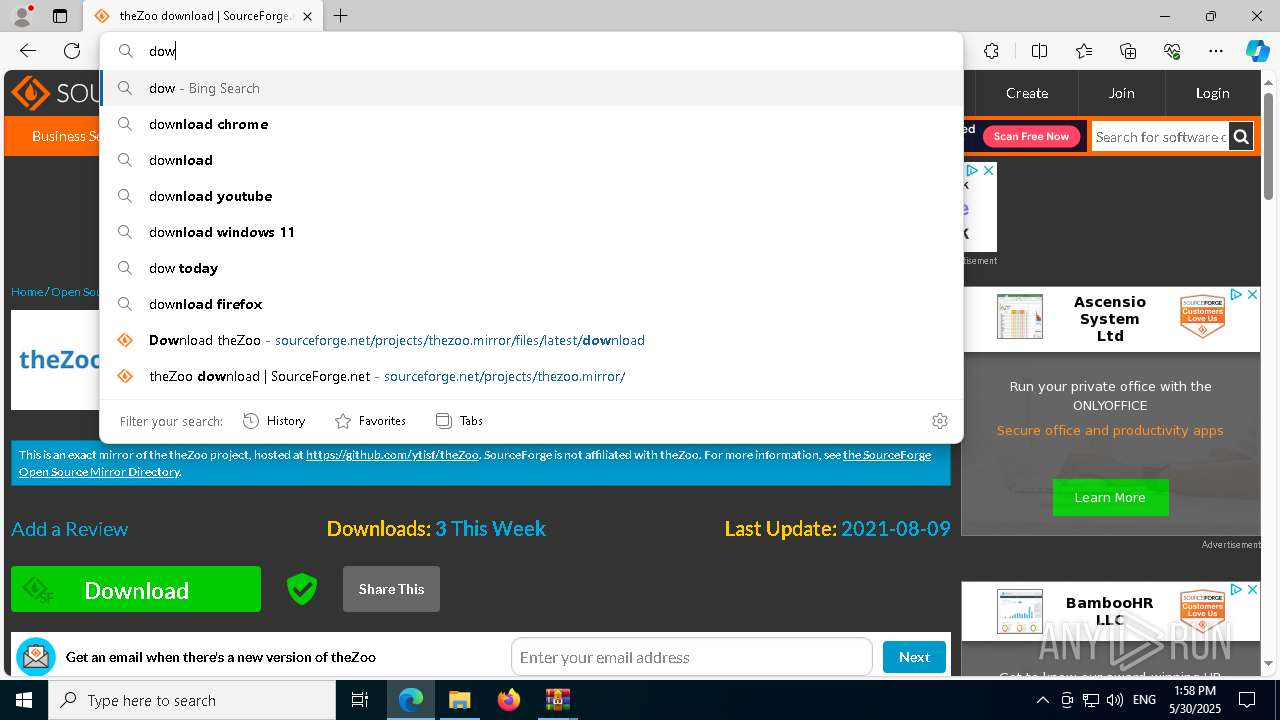Open the Login link in SourceForge header
Image resolution: width=1280 pixels, height=720 pixels.
tap(1212, 93)
